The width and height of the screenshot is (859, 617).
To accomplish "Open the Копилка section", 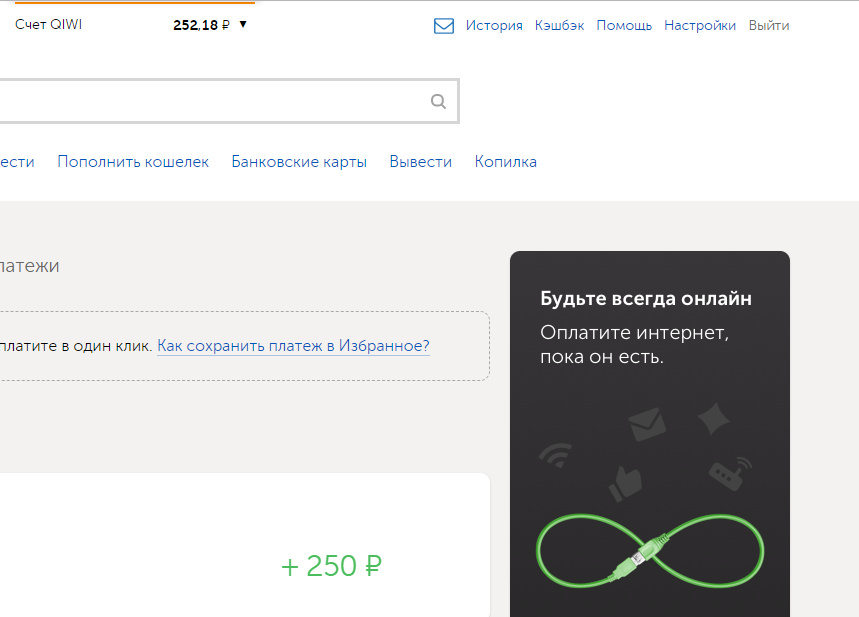I will (x=506, y=161).
